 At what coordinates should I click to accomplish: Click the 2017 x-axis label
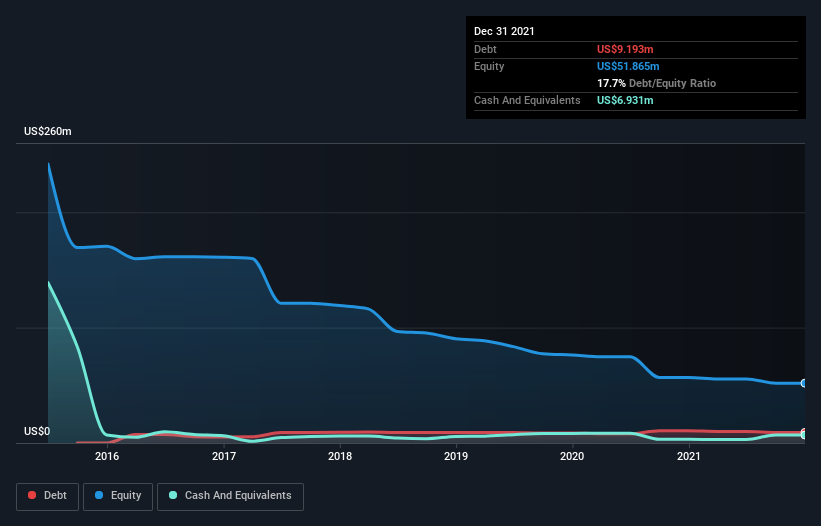[224, 456]
